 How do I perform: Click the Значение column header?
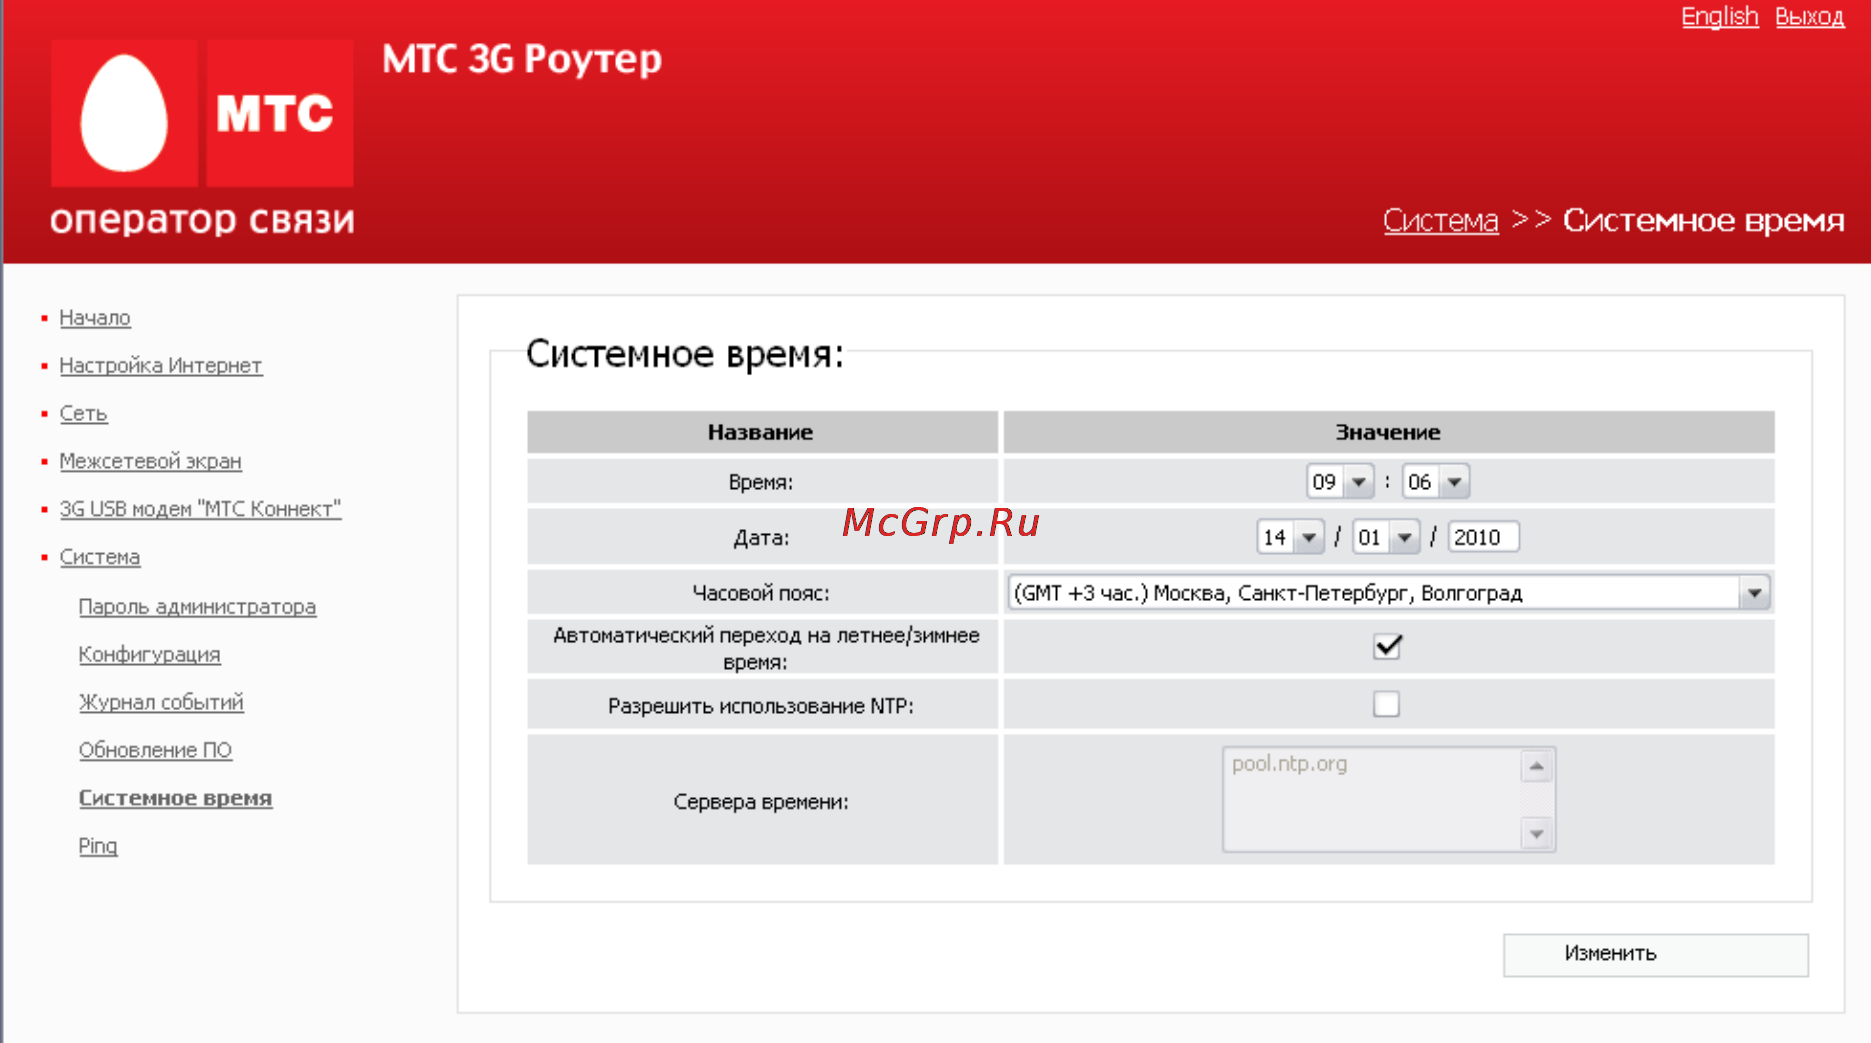pos(1389,432)
